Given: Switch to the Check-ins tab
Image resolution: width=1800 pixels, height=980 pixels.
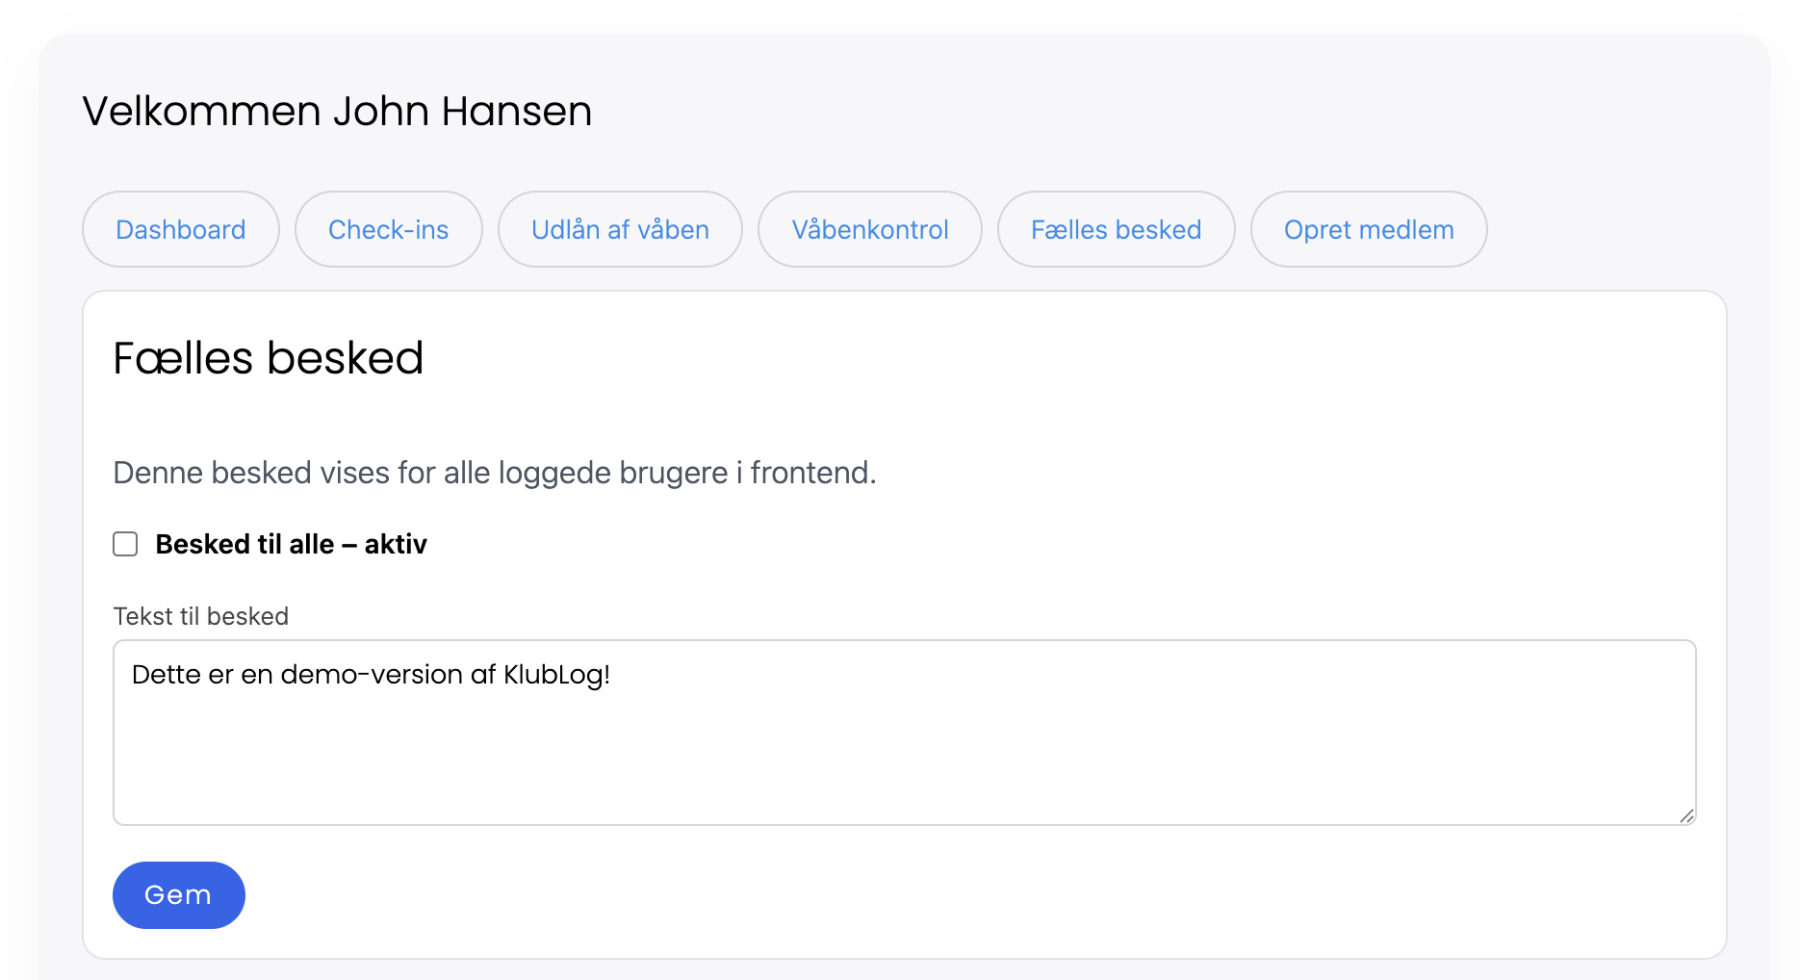Looking at the screenshot, I should tap(388, 230).
